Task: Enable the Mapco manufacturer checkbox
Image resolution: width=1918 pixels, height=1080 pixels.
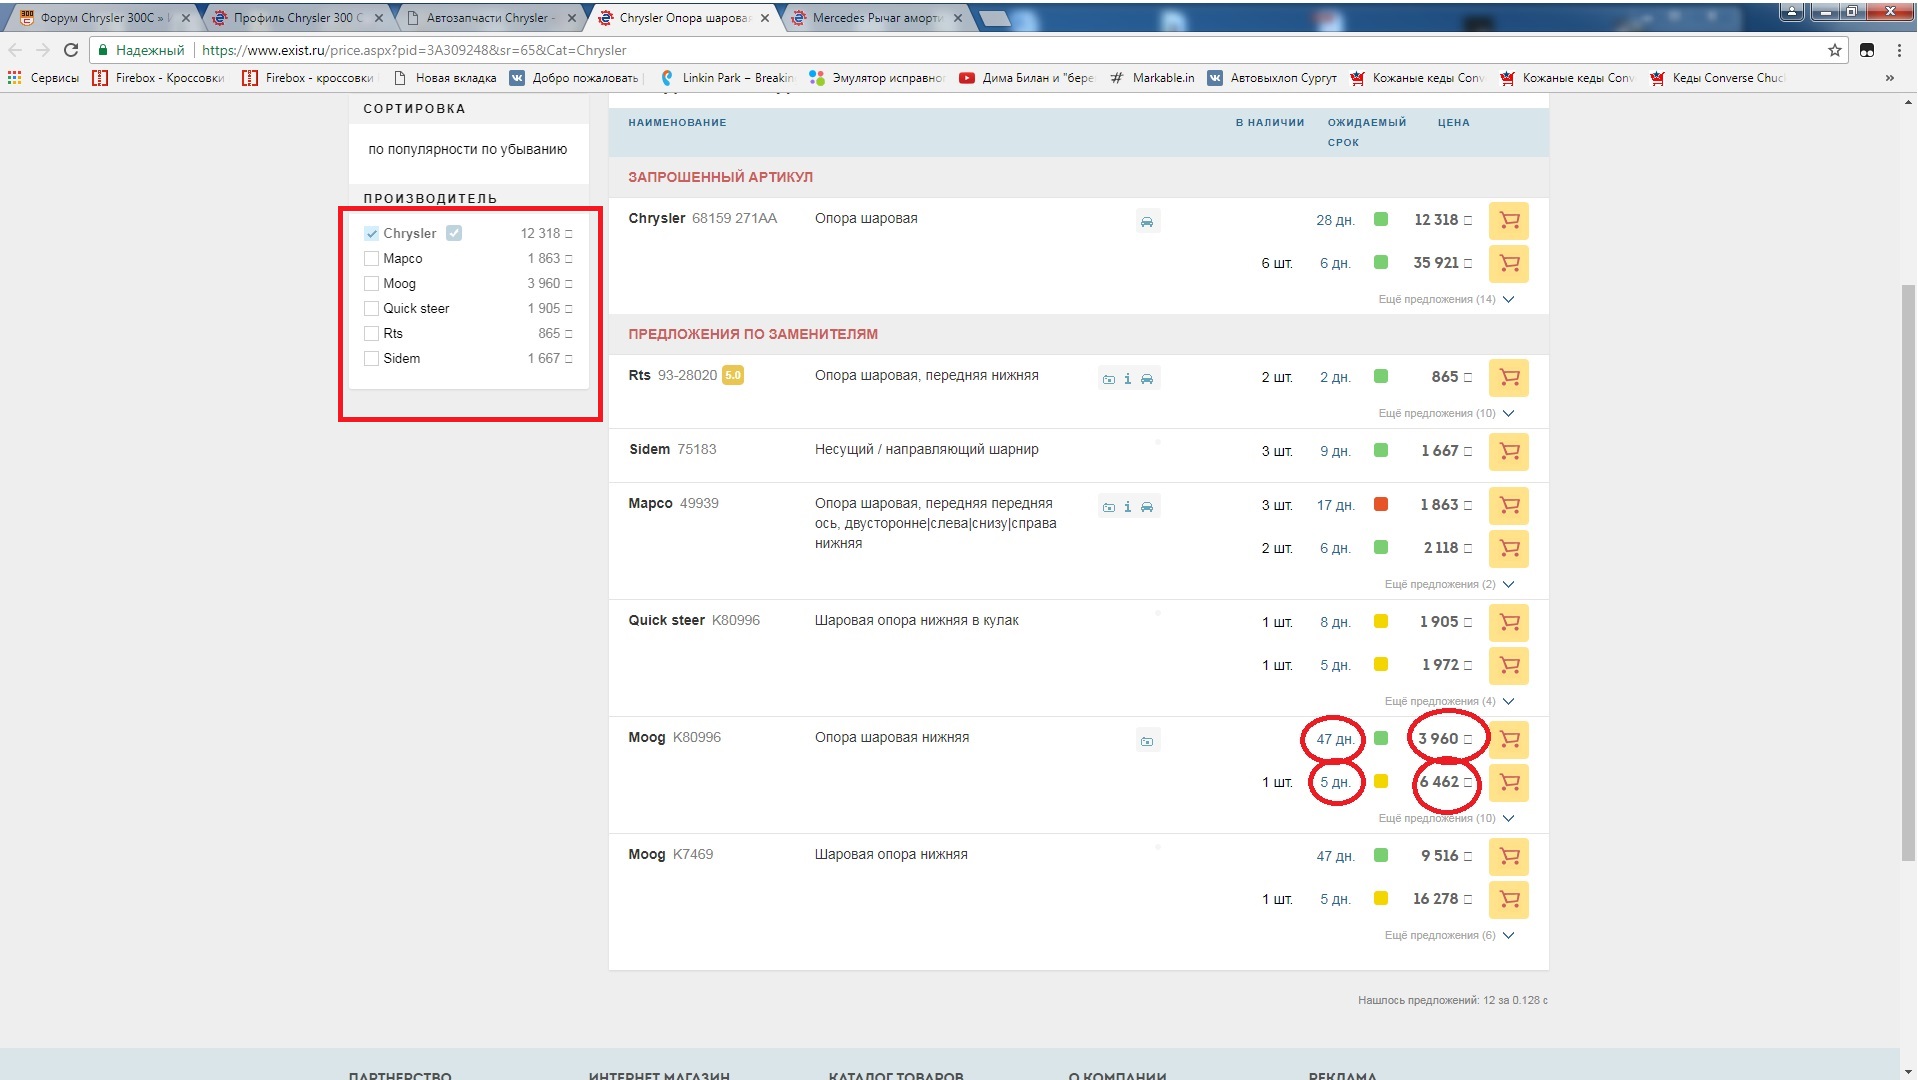Action: click(x=371, y=258)
